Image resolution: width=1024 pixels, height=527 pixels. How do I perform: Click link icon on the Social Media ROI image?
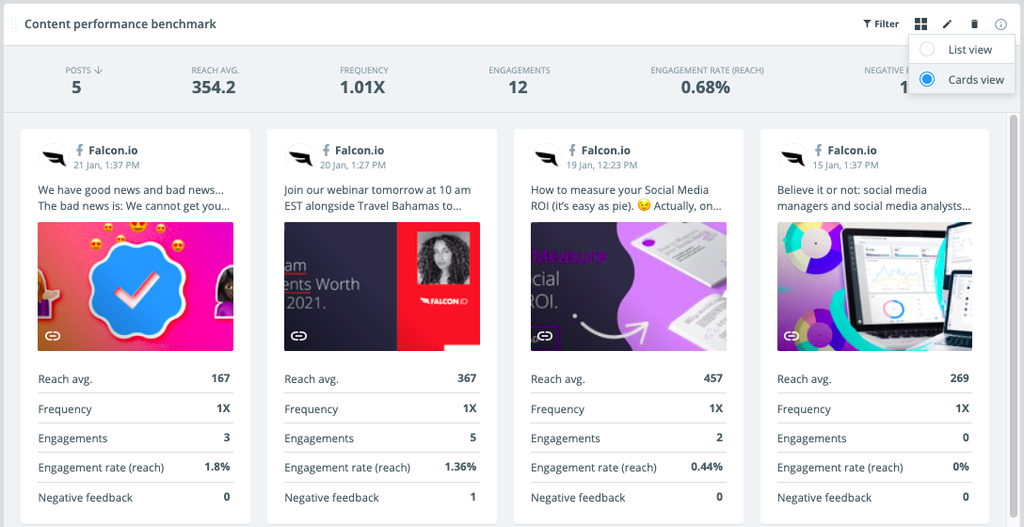point(545,336)
